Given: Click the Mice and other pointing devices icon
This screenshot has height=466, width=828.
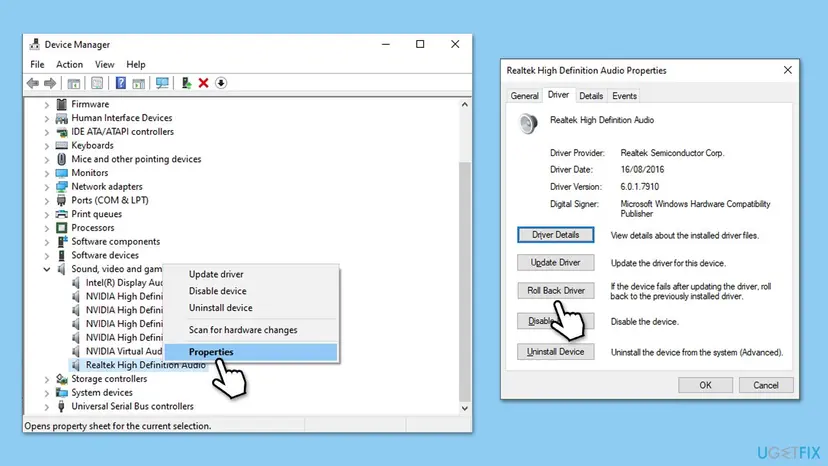Looking at the screenshot, I should tap(62, 159).
